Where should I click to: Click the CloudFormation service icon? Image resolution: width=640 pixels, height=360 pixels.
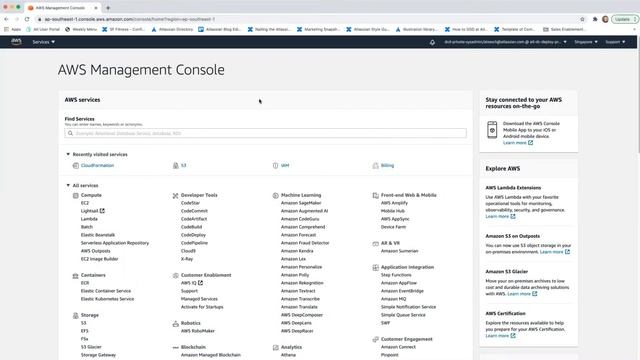[76, 166]
